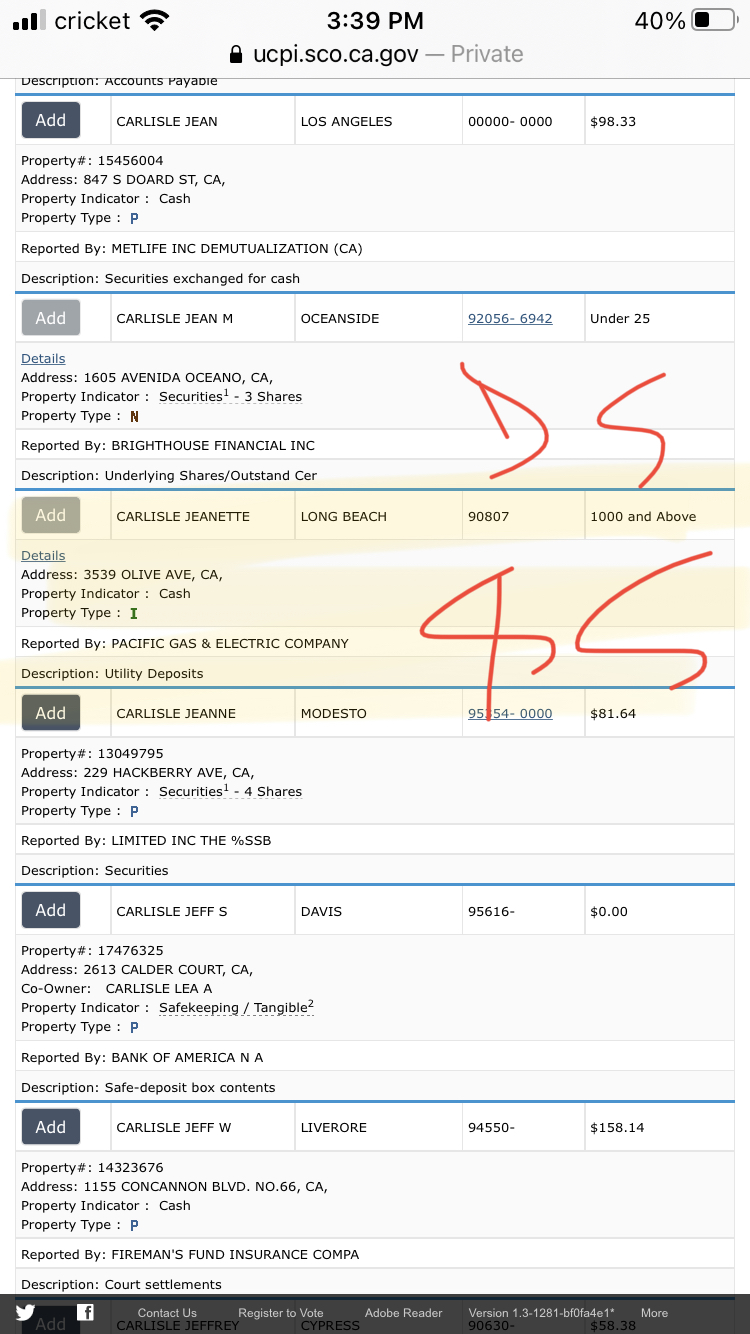Select the $98.33 amount cell
The height and width of the screenshot is (1334, 750).
point(660,121)
